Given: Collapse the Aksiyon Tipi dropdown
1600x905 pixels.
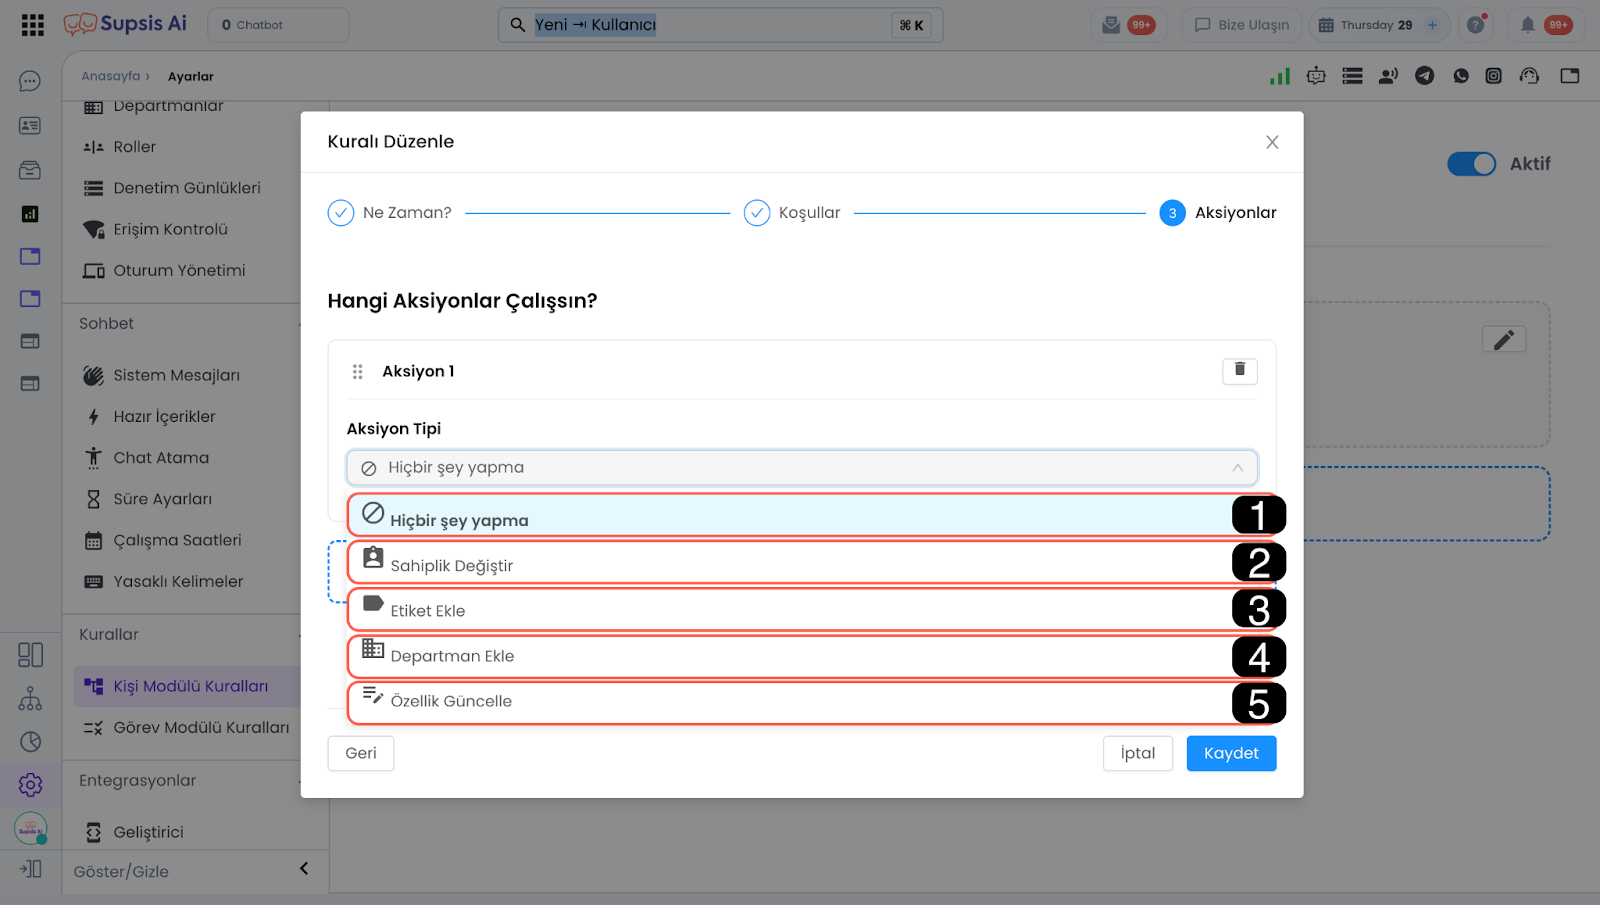Looking at the screenshot, I should tap(1237, 468).
